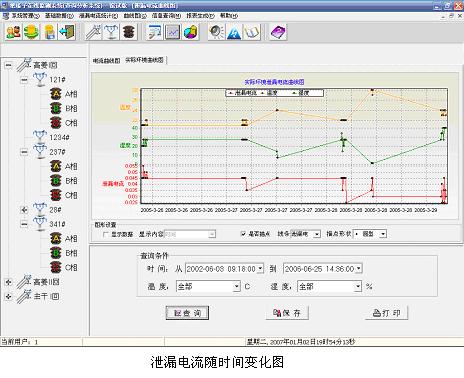Click the 查询 button
Screen dimensions: 464x378
pyautogui.click(x=187, y=313)
